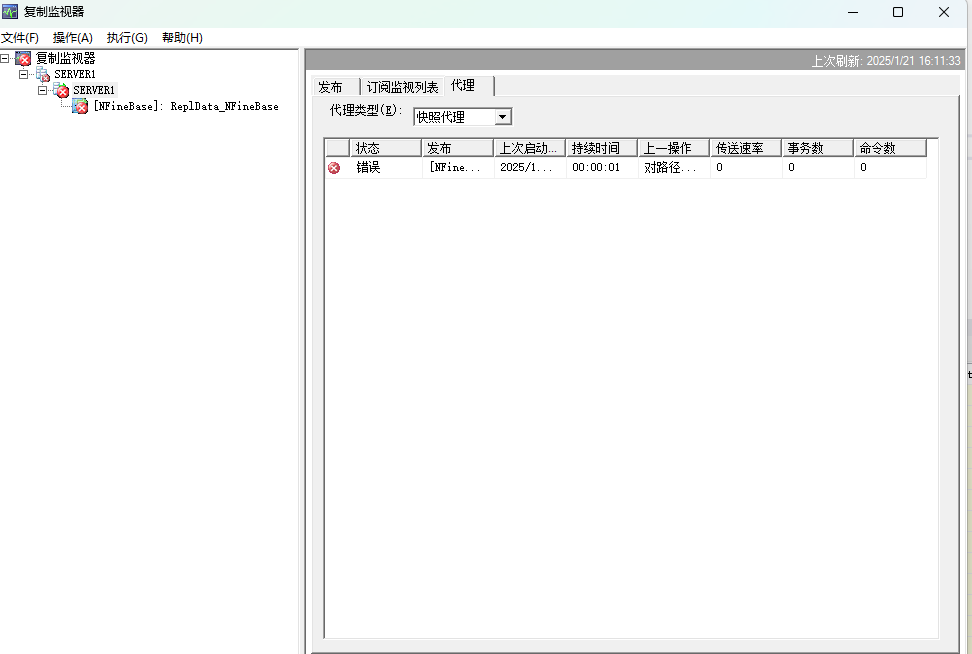972x654 pixels.
Task: Click the Replication Monitor app icon in title bar
Action: pos(10,11)
